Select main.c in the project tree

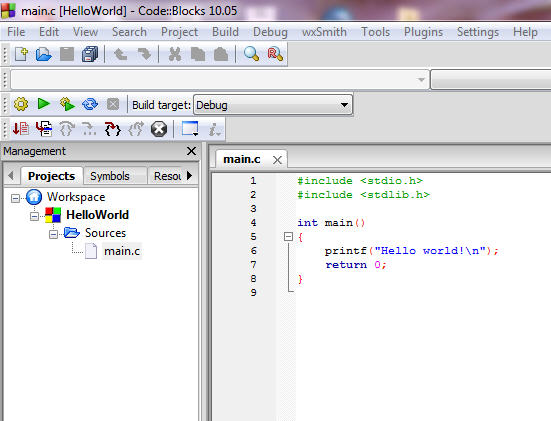pyautogui.click(x=122, y=251)
